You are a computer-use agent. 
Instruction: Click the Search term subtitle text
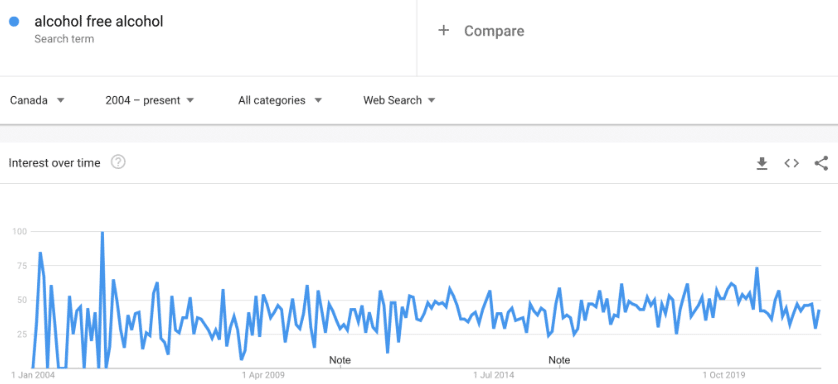(64, 39)
